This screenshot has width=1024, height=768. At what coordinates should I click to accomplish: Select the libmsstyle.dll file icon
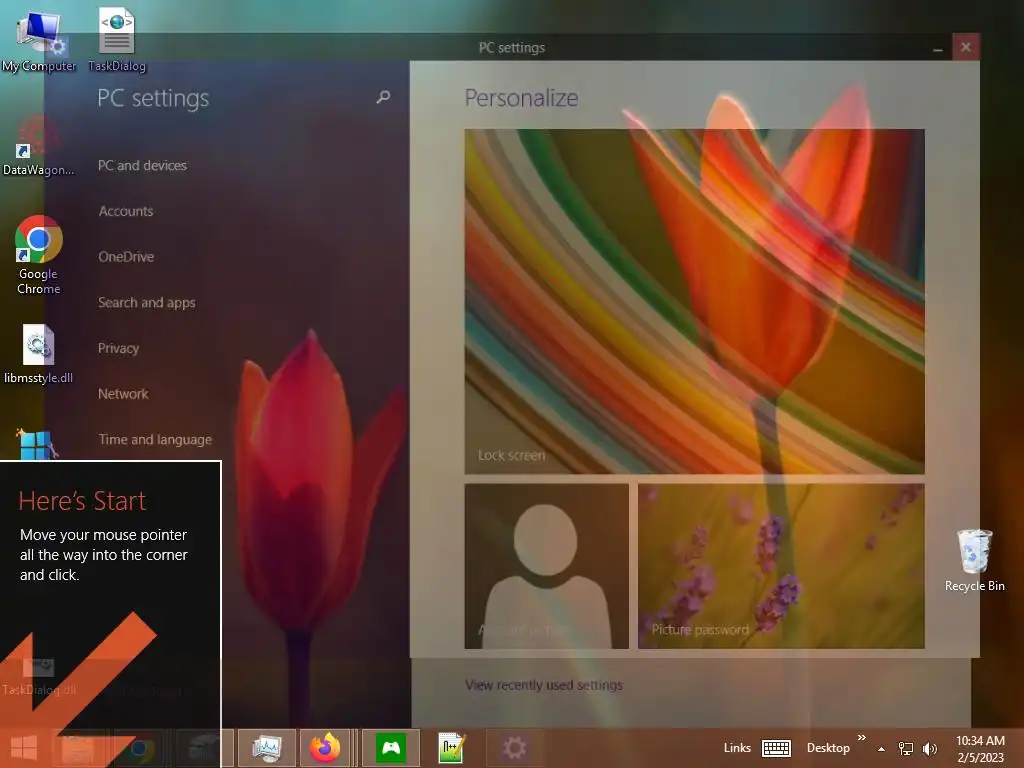coord(39,354)
